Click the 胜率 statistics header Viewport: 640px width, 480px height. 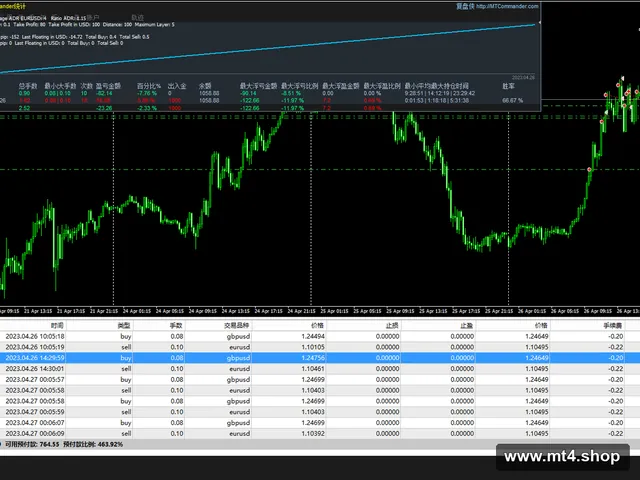508,86
